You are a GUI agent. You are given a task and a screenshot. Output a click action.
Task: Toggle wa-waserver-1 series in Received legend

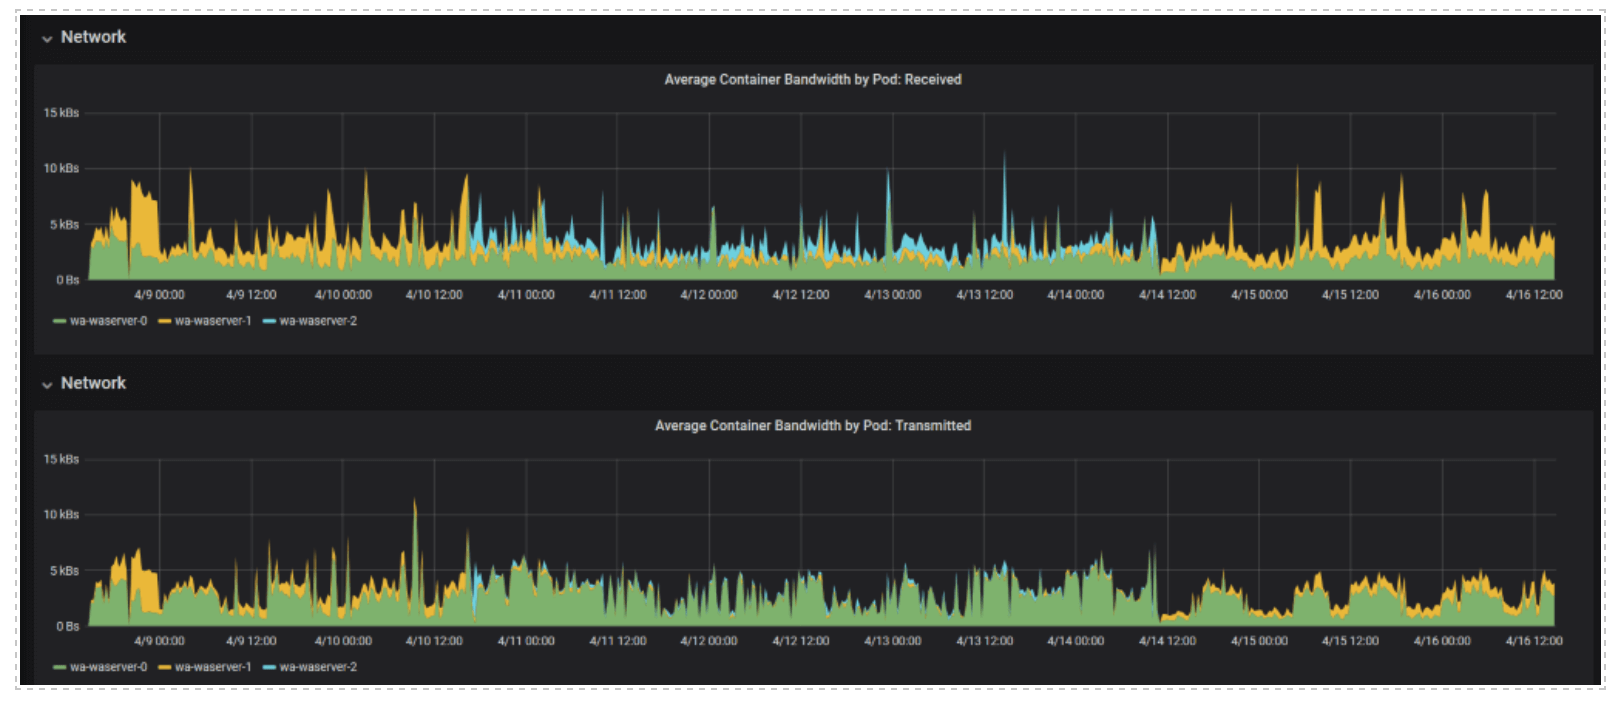213,322
